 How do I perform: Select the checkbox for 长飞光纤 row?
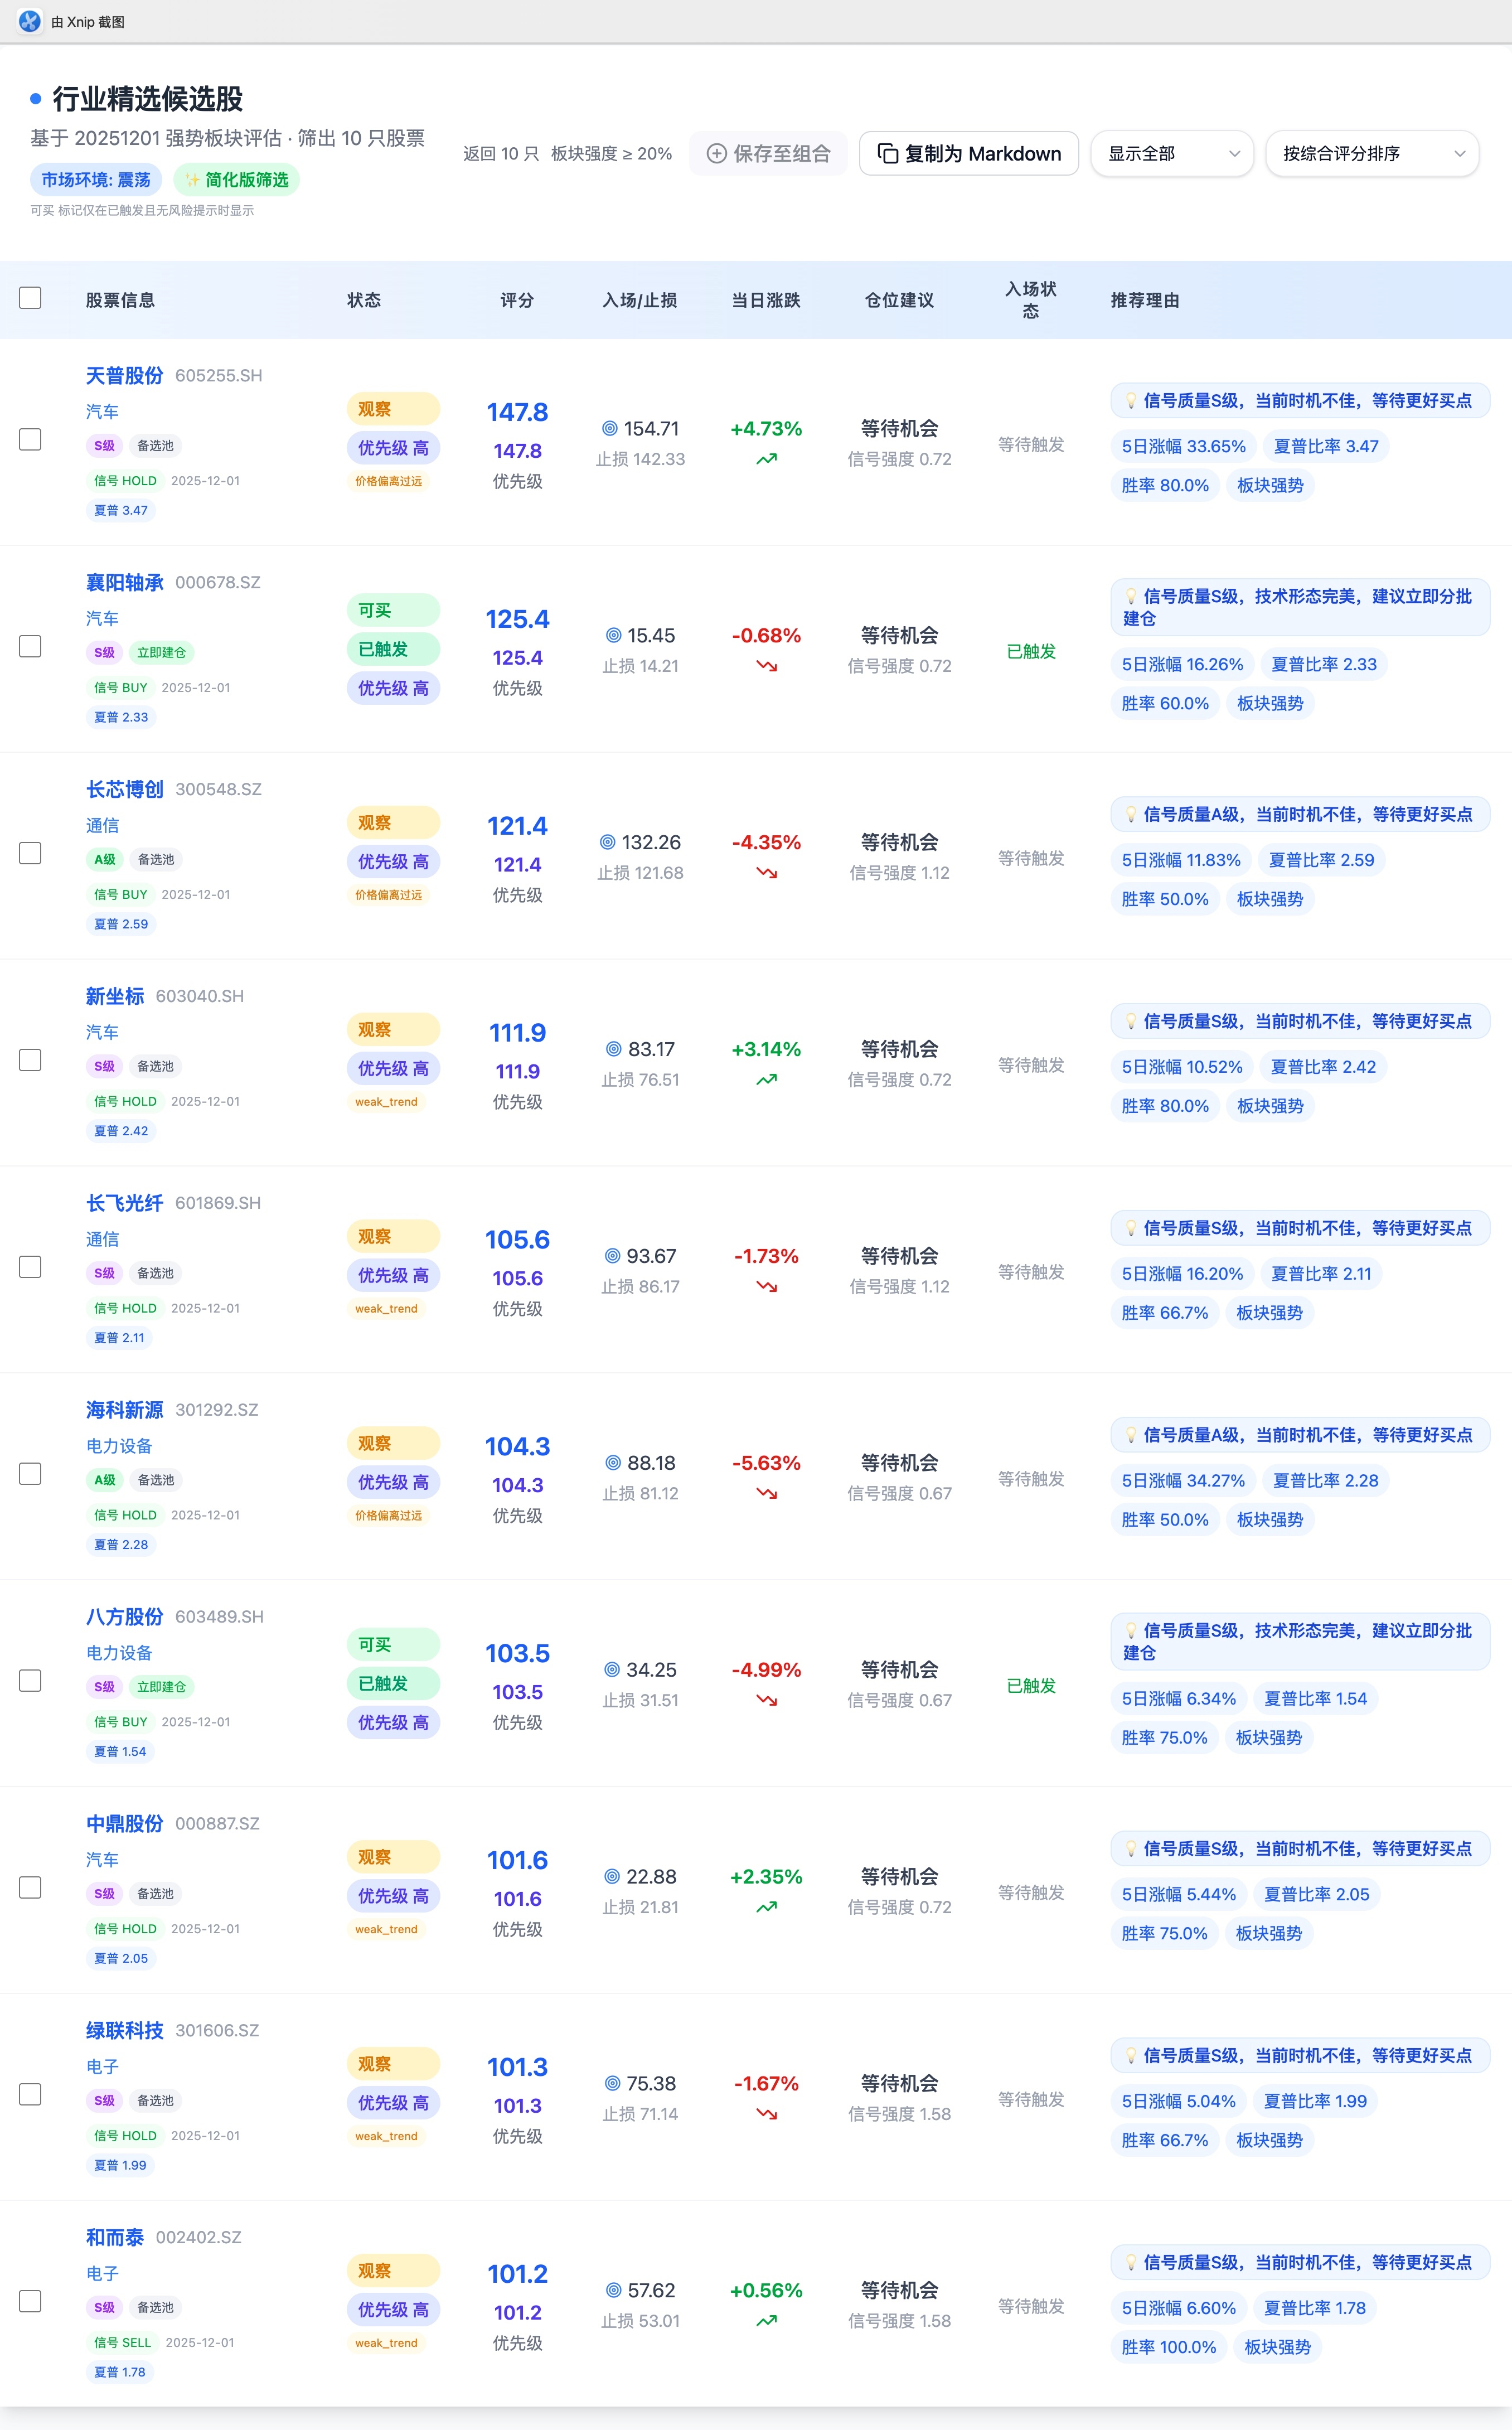30,1266
